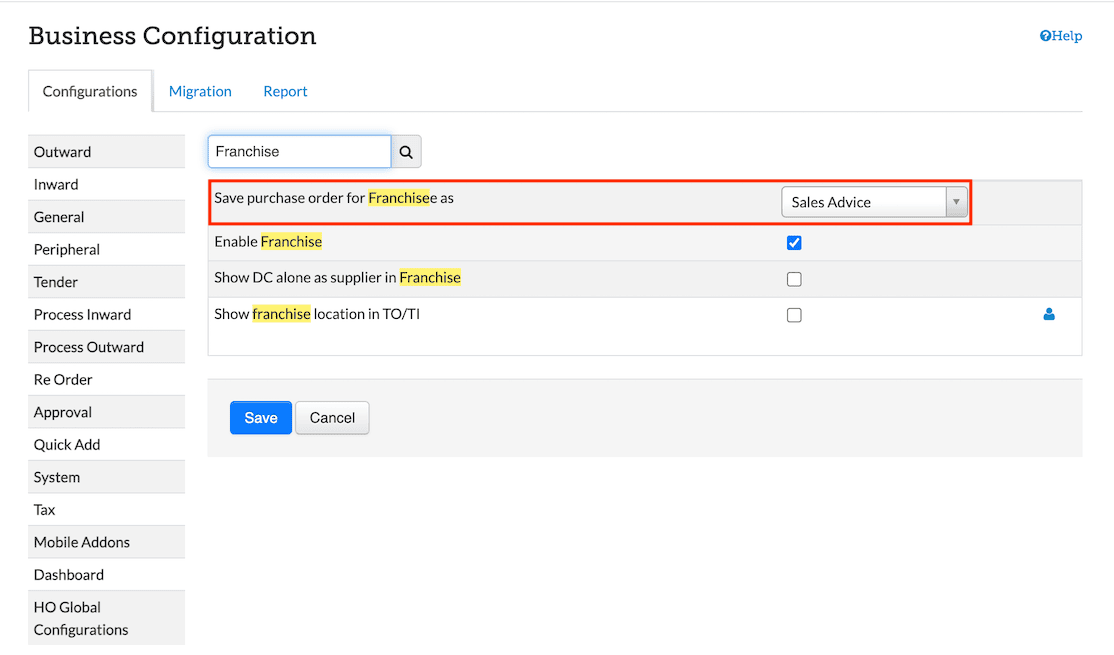Viewport: 1114px width, 655px height.
Task: Click the user icon beside franchise location
Action: [x=1049, y=314]
